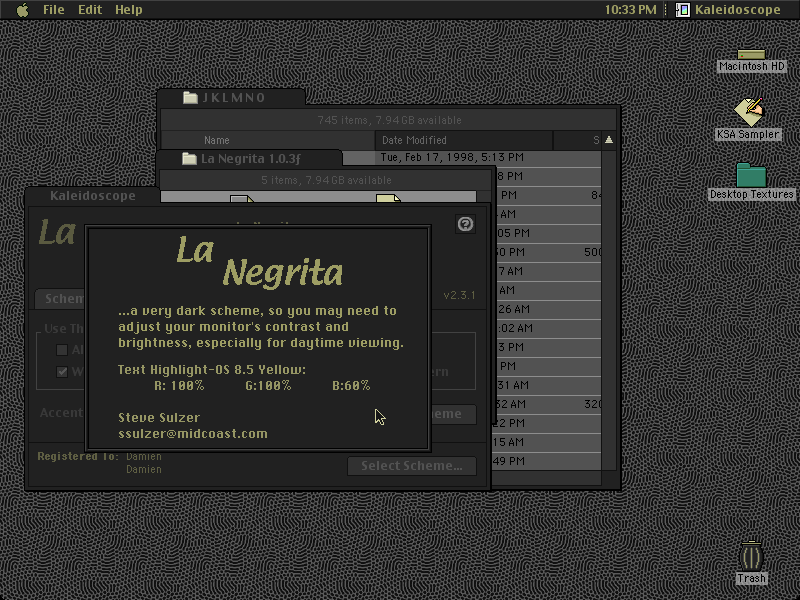This screenshot has height=600, width=800.
Task: Click the folder icon in the JKLMNO title tab
Action: 190,97
